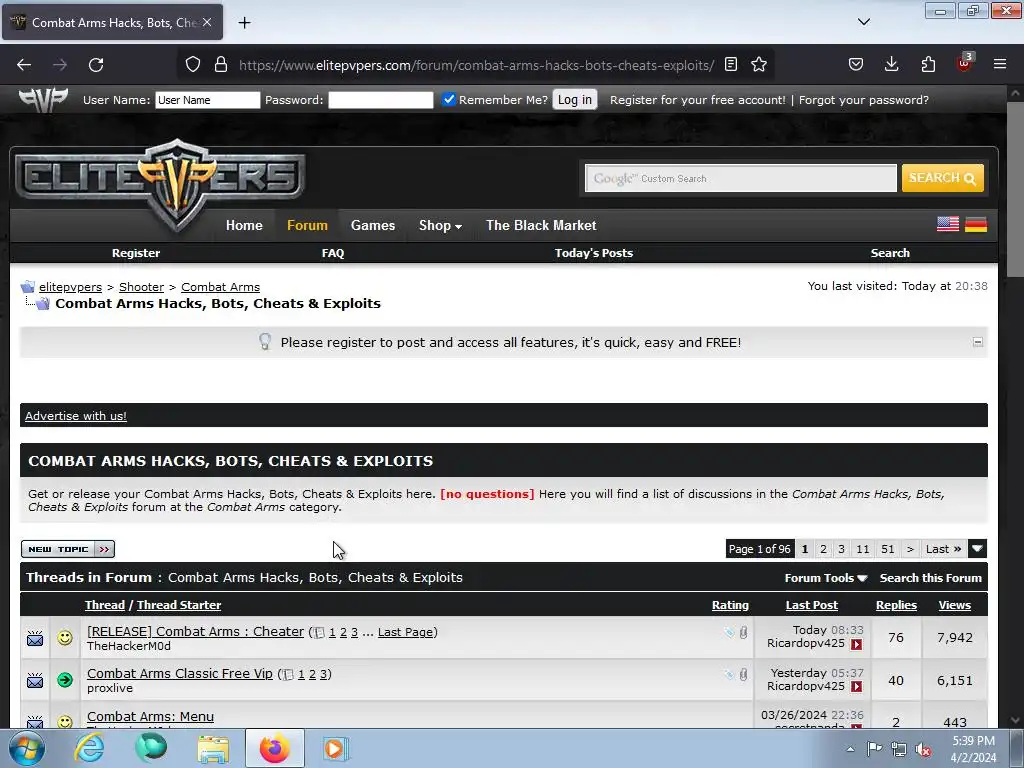
Task: Click the New Topic button
Action: 68,549
